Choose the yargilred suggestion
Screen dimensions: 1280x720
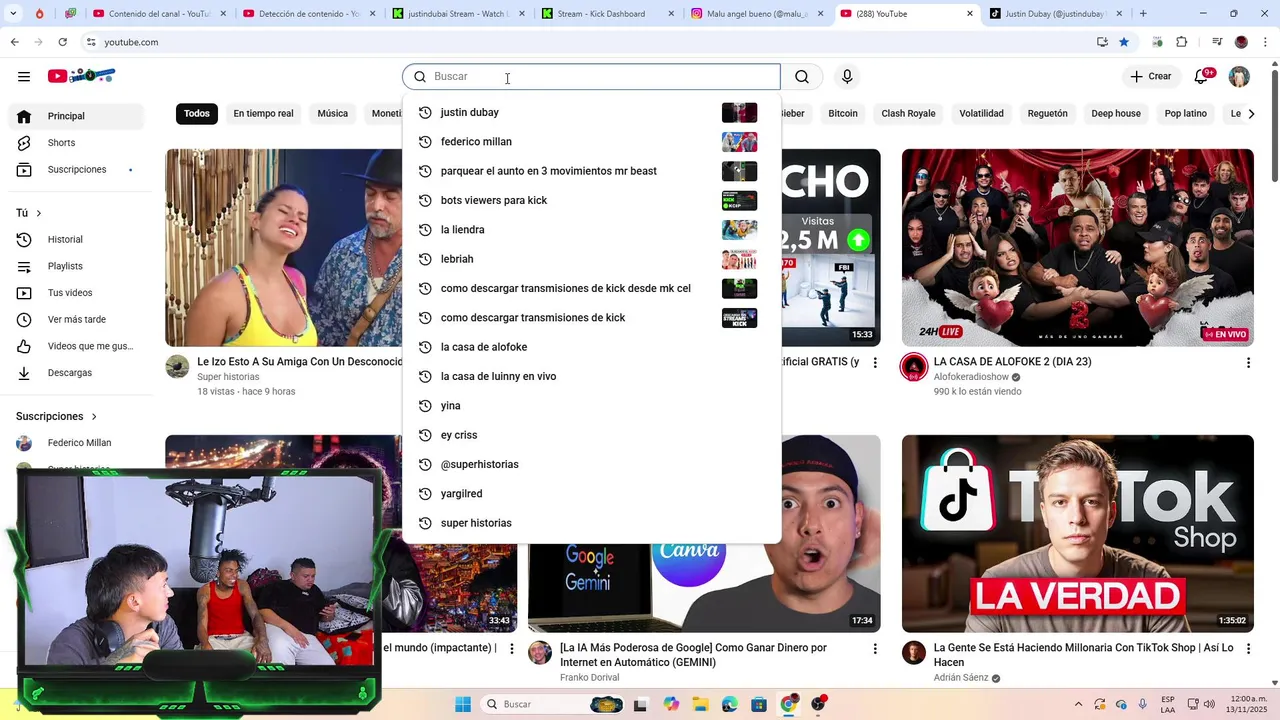coord(591,494)
